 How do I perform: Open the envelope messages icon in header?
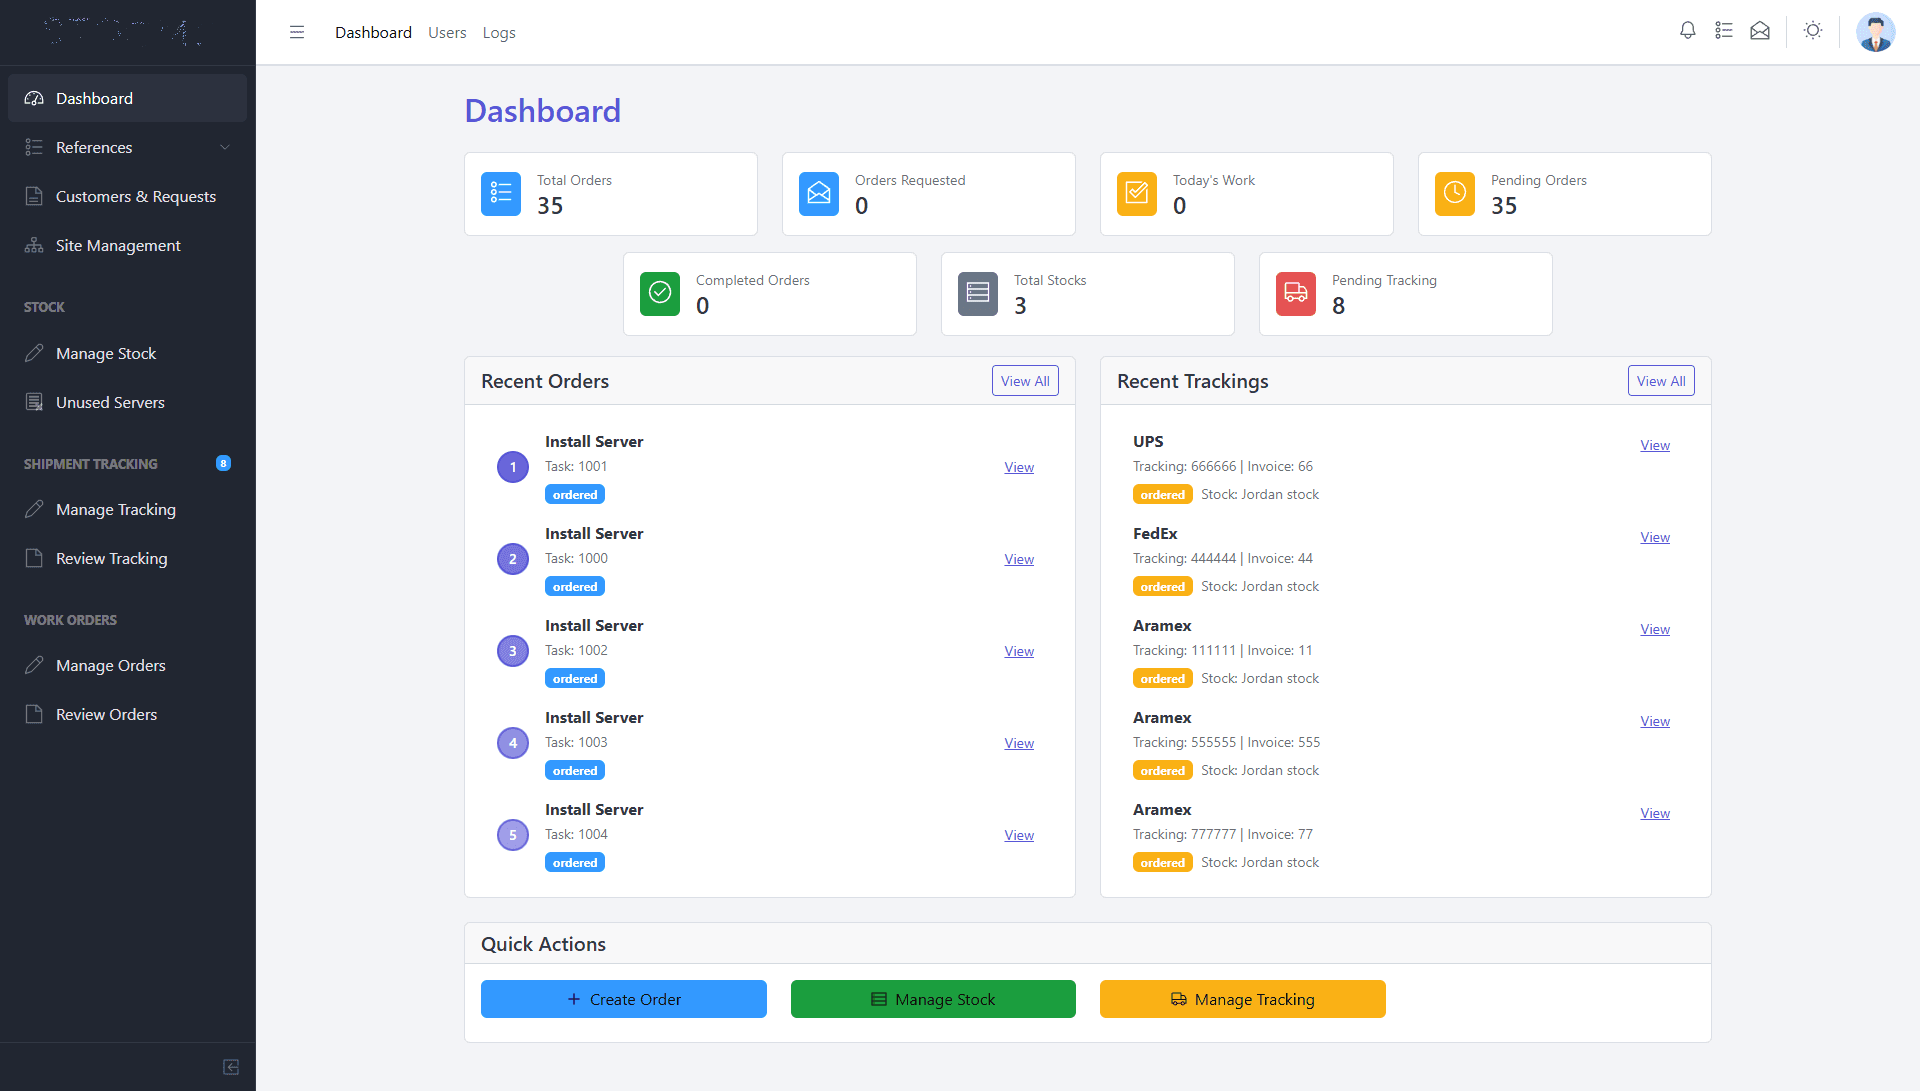pos(1760,31)
